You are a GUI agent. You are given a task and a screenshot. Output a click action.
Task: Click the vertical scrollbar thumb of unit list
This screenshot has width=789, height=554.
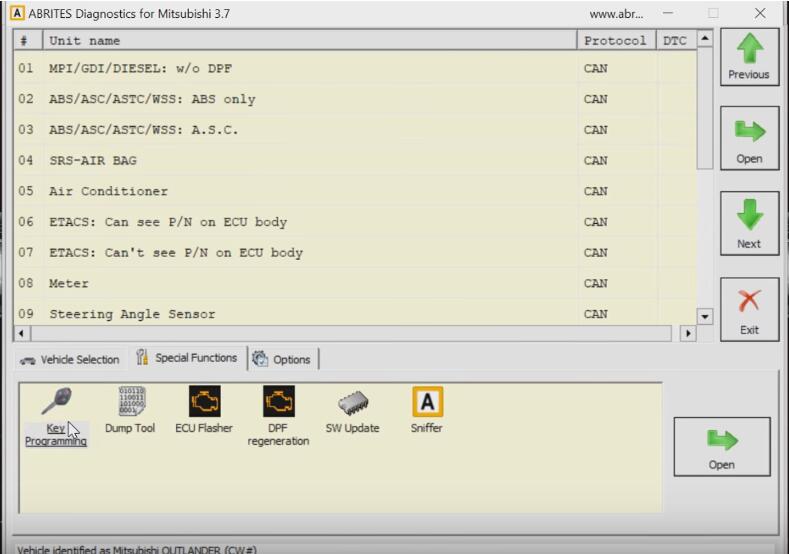coord(705,108)
